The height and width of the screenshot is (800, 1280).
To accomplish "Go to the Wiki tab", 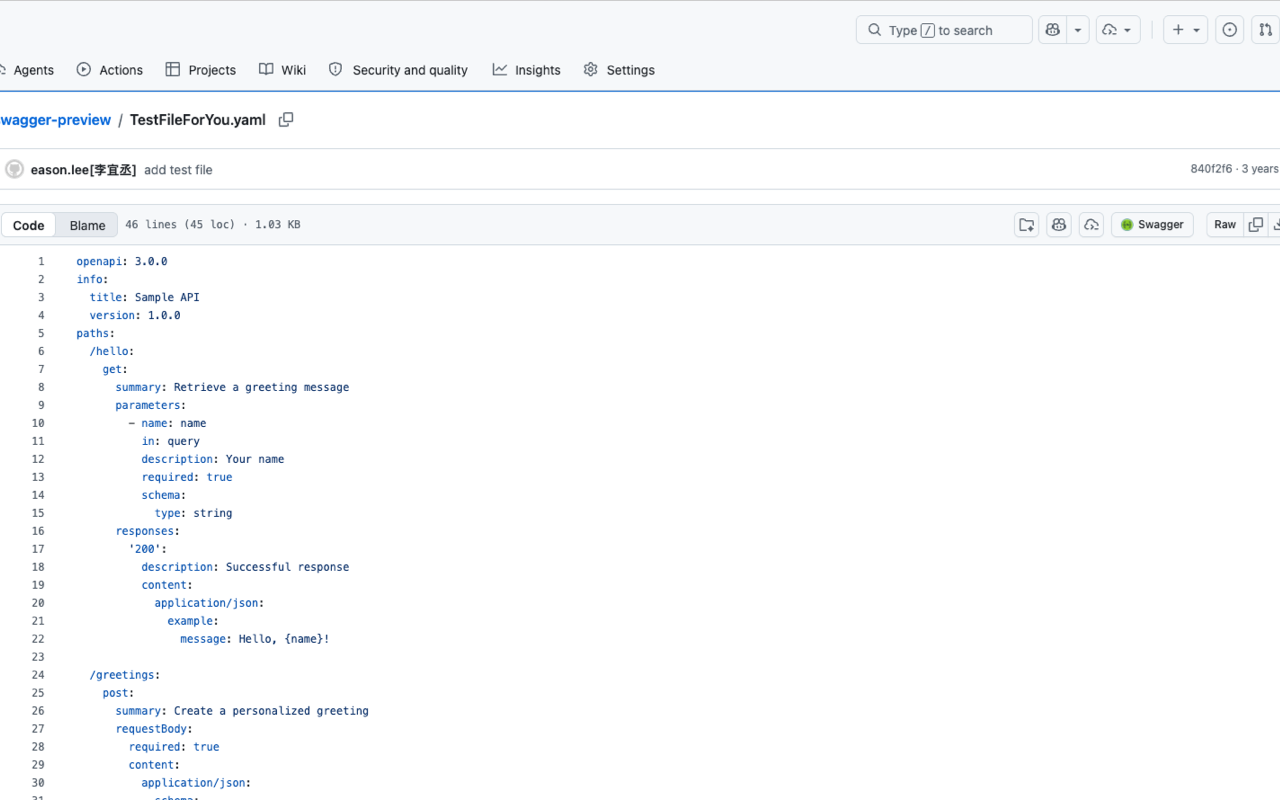I will 282,70.
